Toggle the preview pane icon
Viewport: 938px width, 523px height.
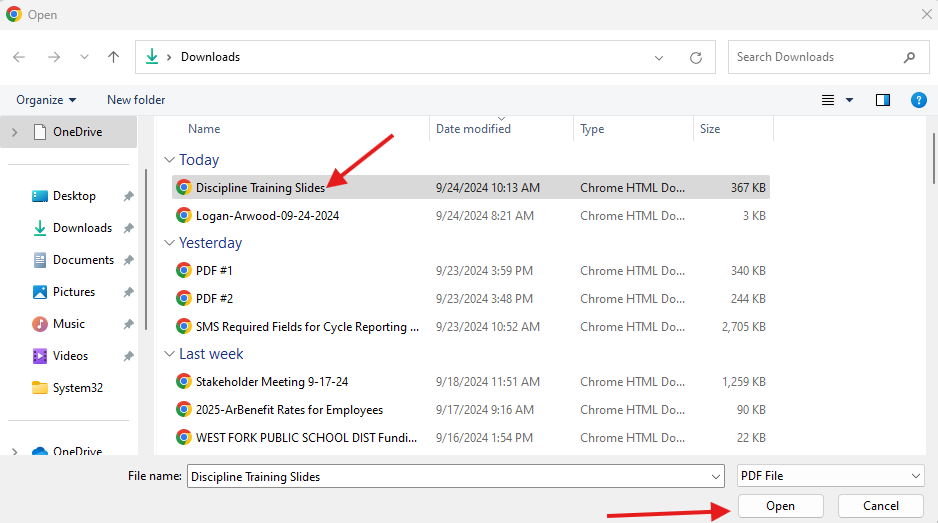pos(882,100)
